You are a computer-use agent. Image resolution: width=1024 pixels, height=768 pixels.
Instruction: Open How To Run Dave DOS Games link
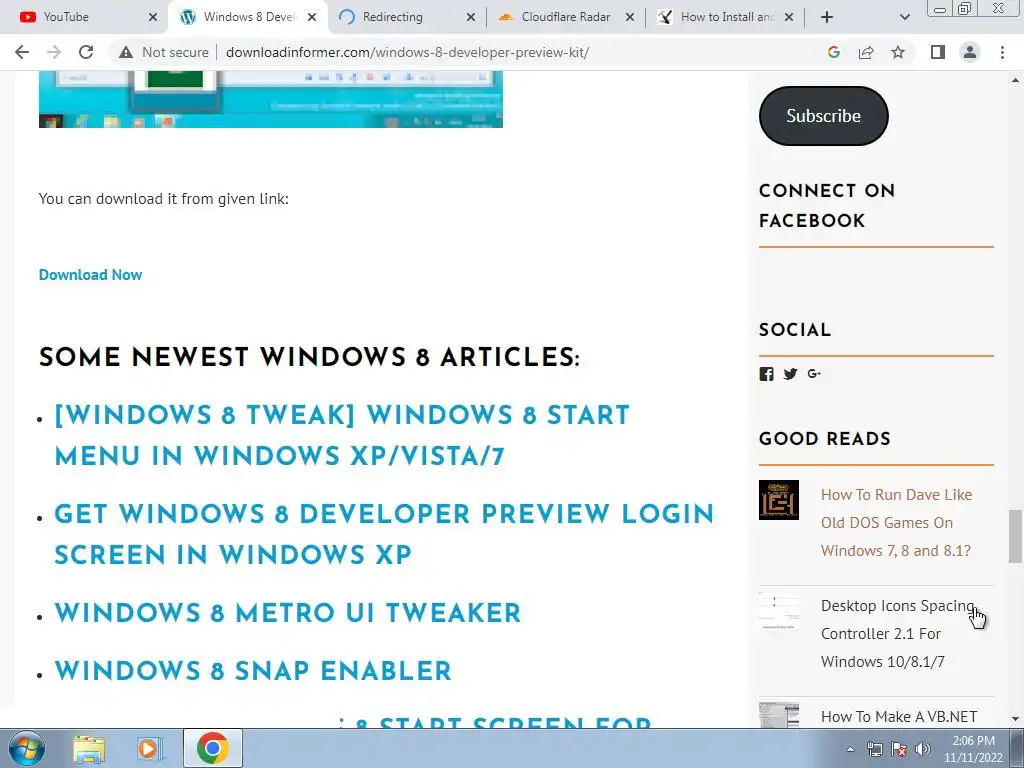click(896, 522)
